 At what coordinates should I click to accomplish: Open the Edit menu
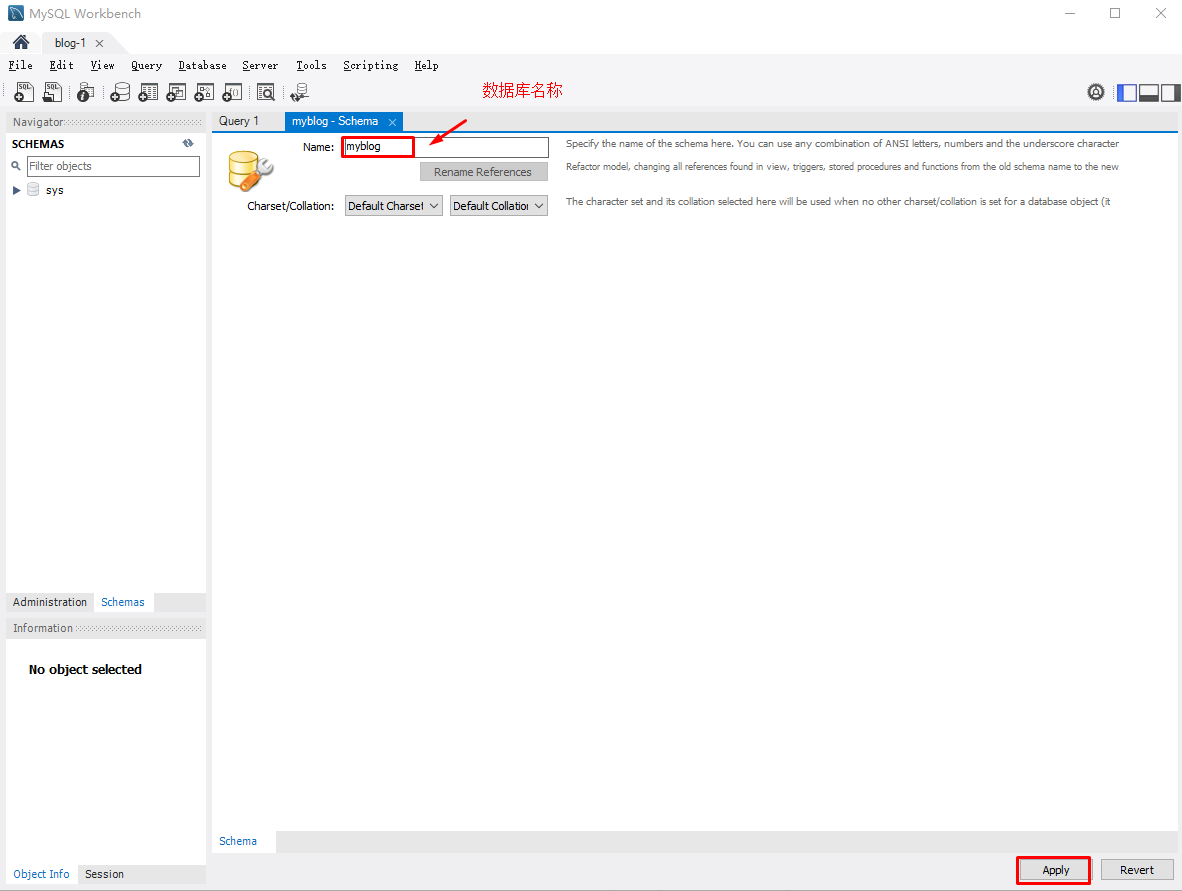point(62,66)
